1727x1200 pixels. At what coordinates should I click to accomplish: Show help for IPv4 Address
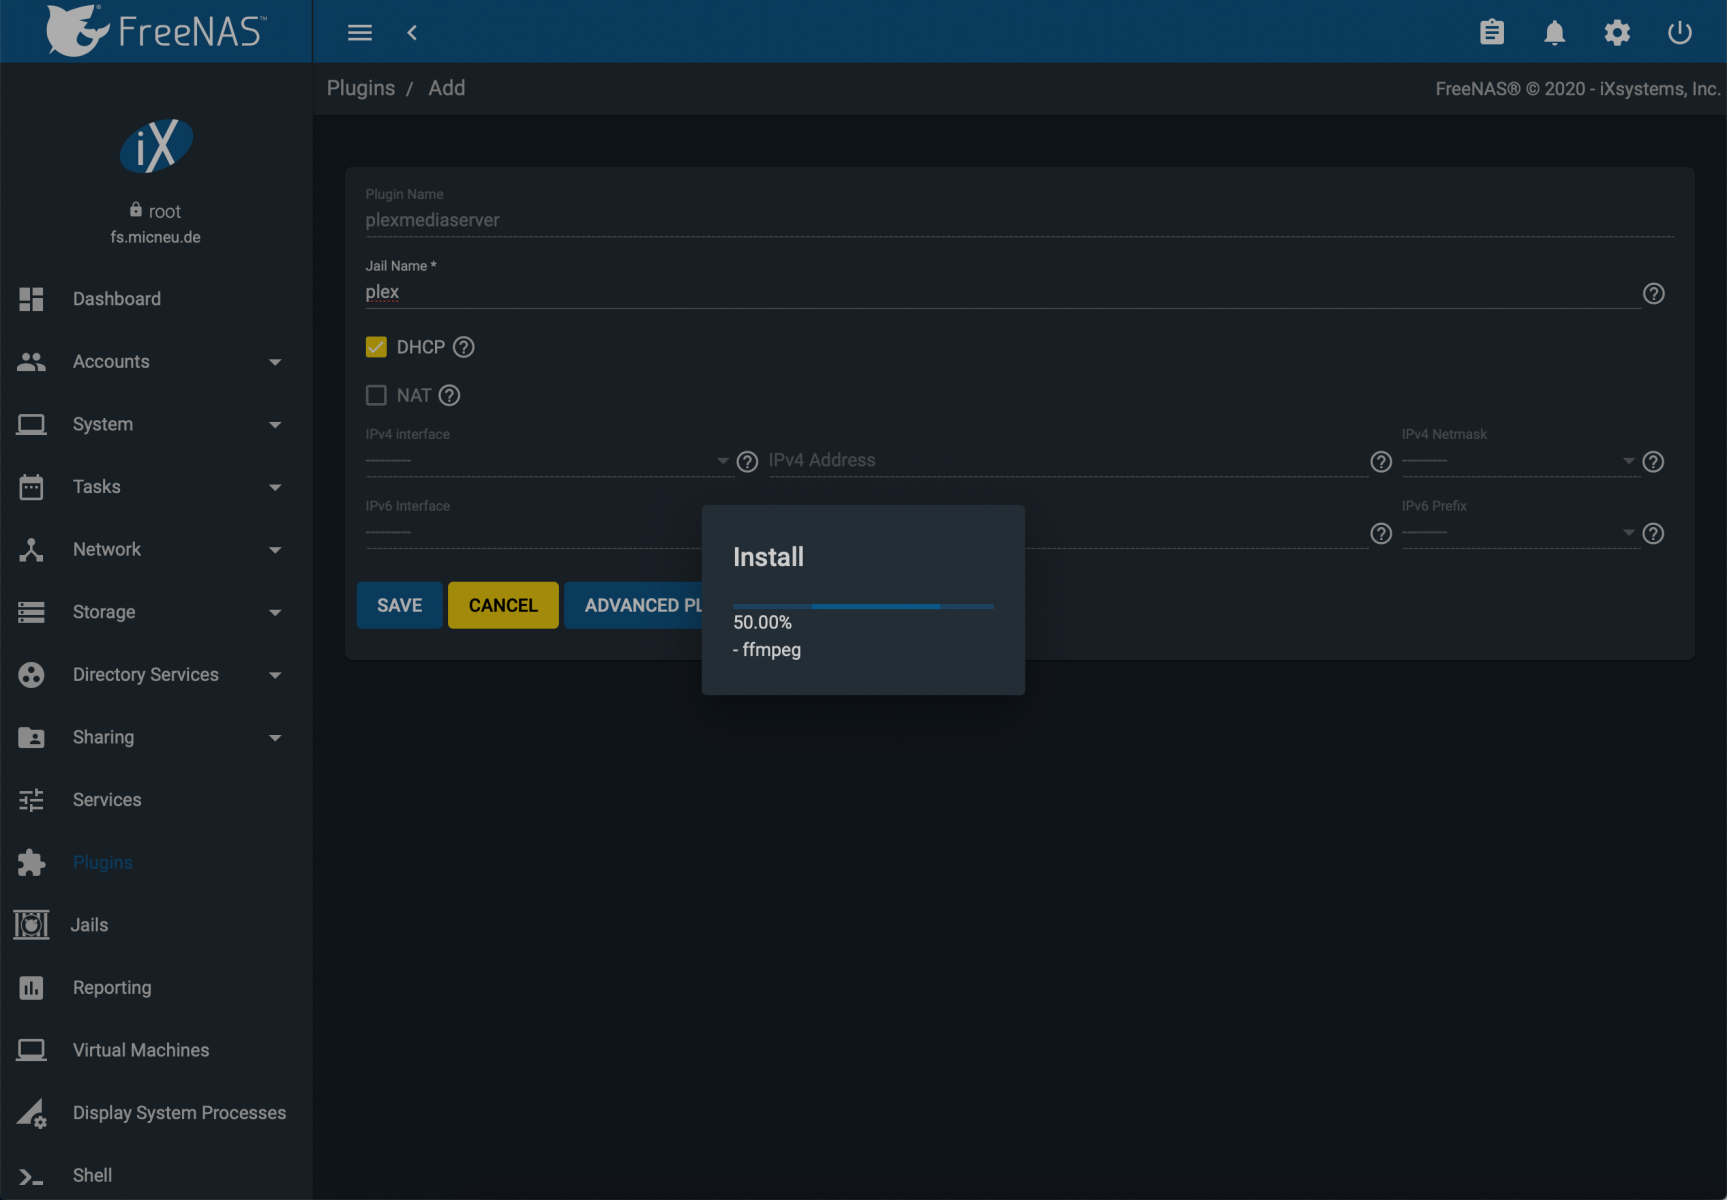coord(1381,461)
